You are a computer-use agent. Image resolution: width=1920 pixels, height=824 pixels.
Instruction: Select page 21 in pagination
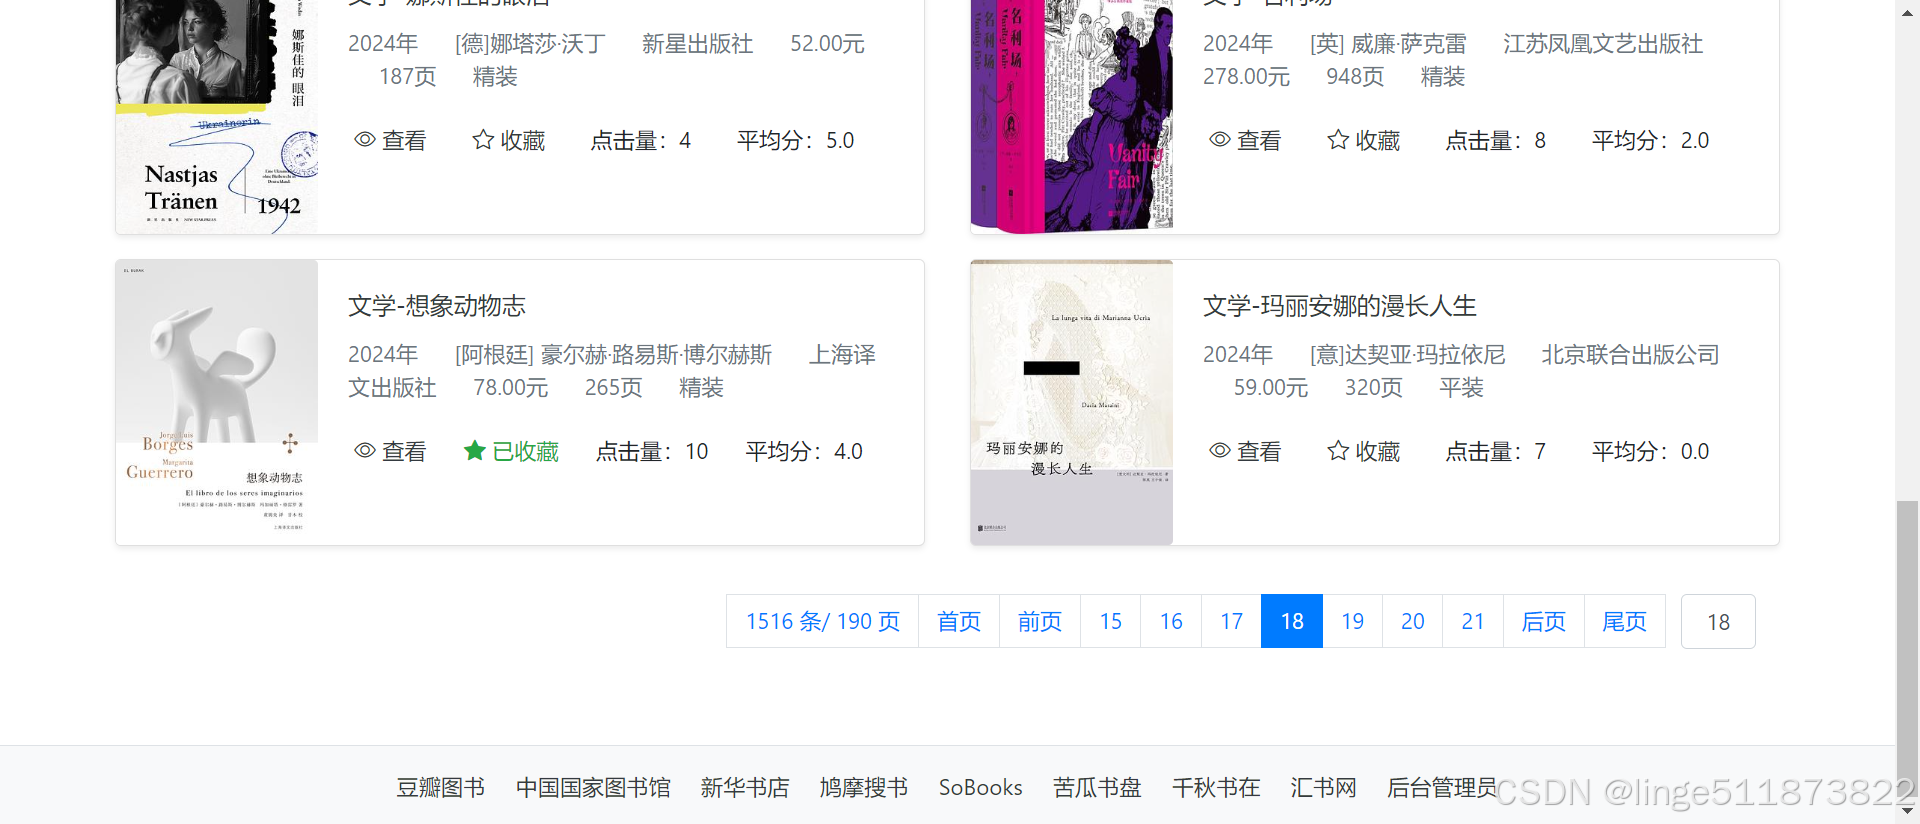pos(1473,621)
